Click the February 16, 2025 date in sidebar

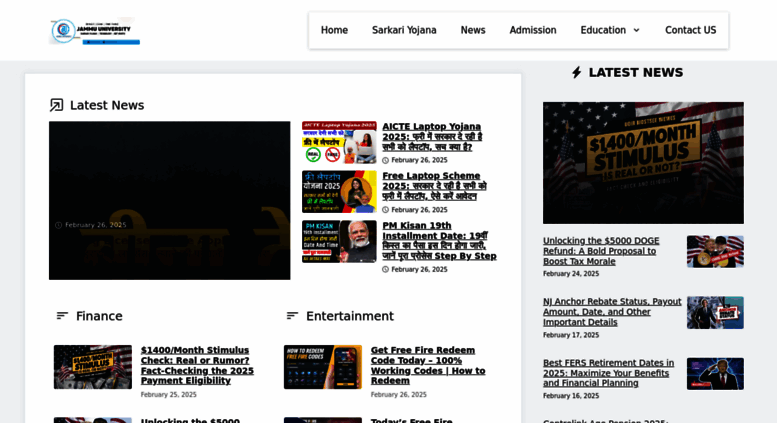coord(571,396)
